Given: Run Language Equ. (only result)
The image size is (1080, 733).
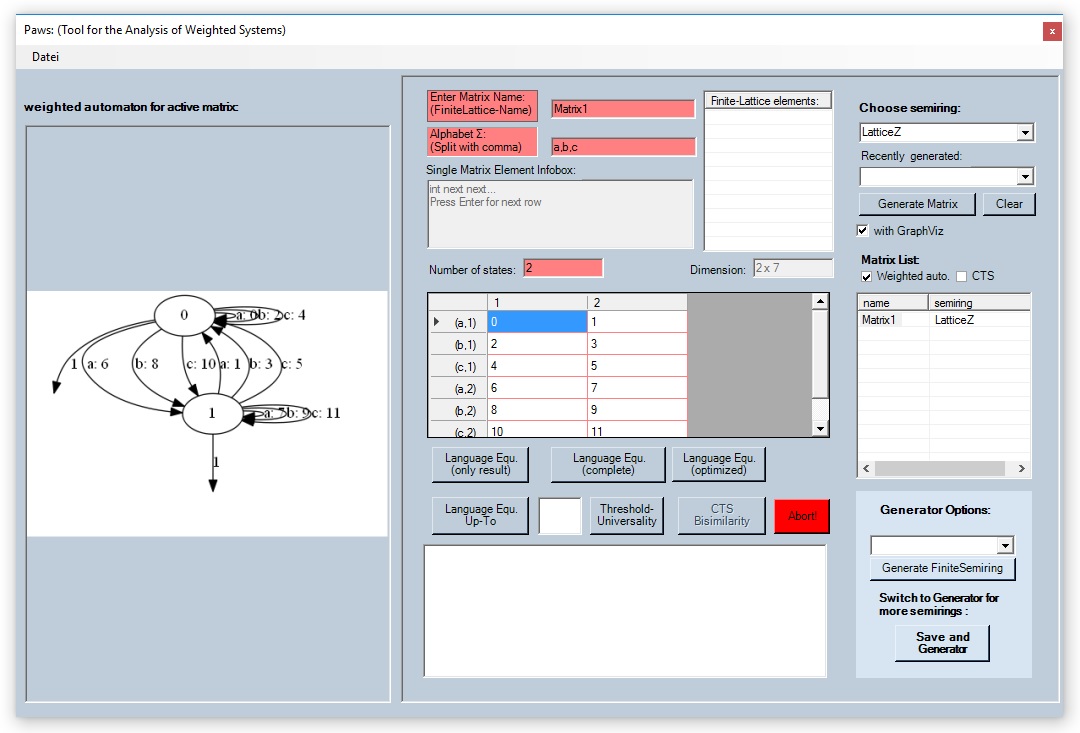Looking at the screenshot, I should (480, 464).
